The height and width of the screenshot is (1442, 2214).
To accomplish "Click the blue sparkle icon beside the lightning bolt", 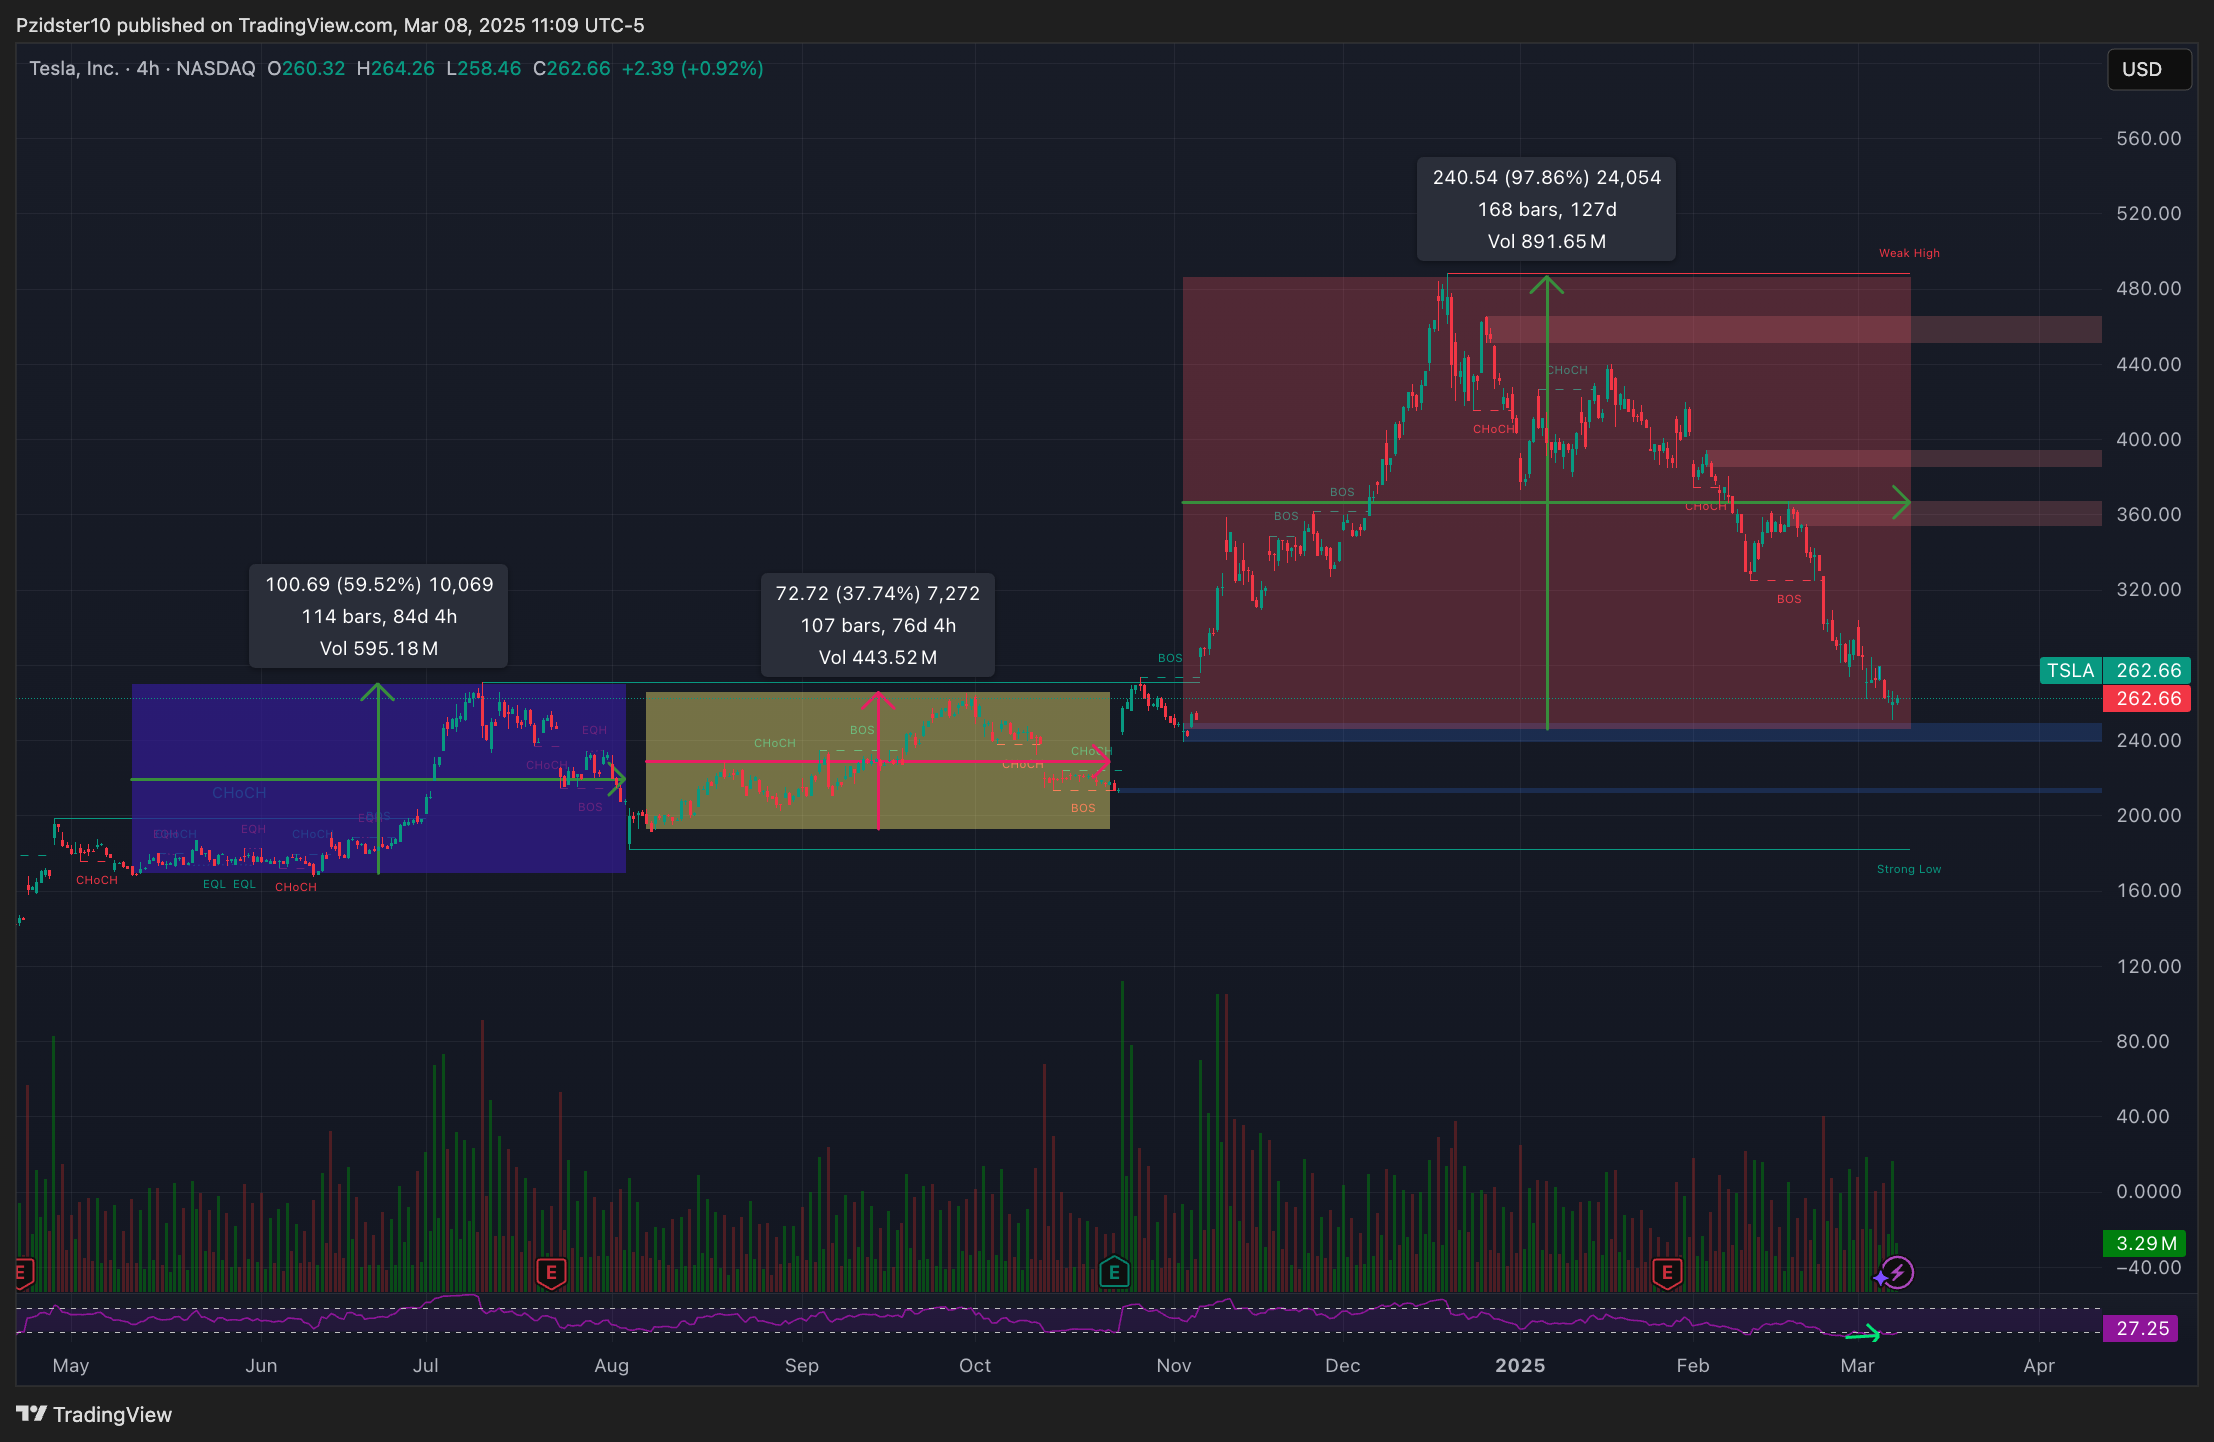I will [1881, 1277].
